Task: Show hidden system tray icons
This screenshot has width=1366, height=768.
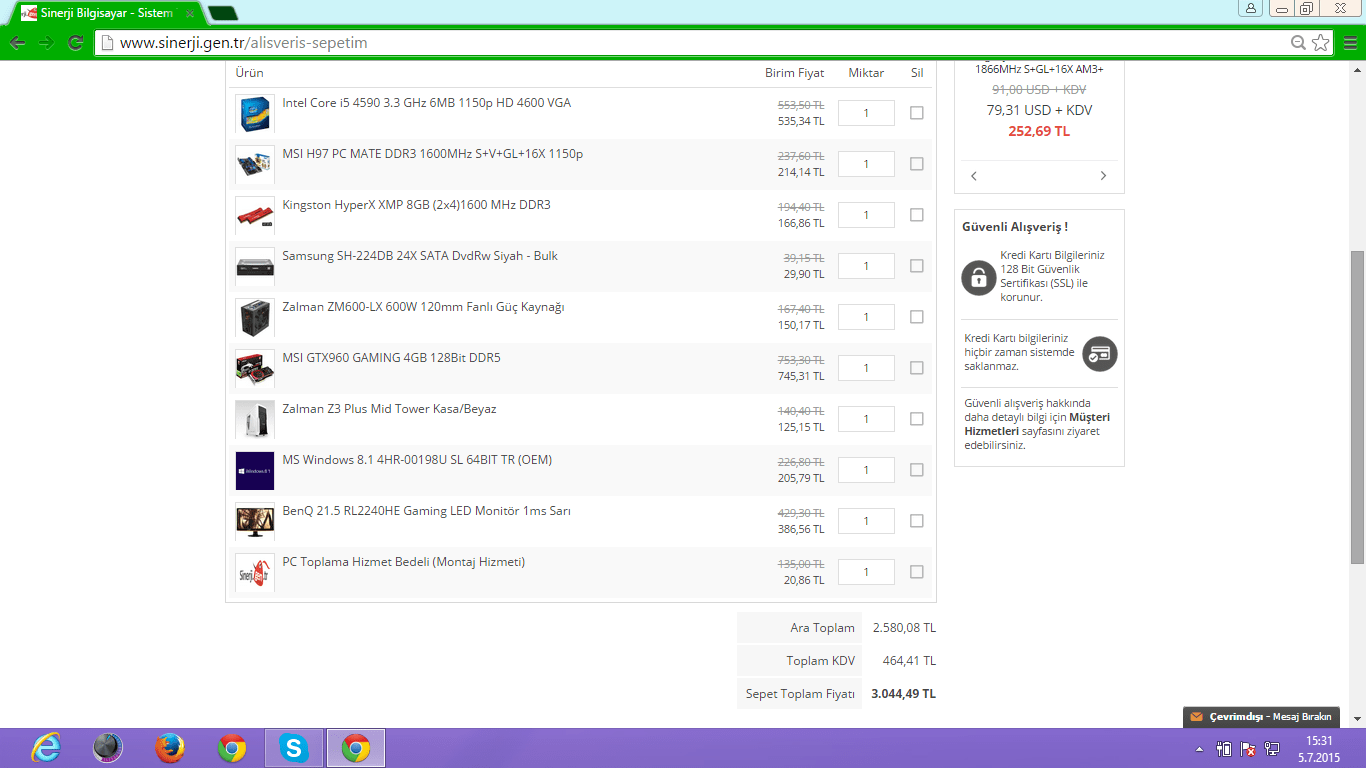Action: point(1199,749)
